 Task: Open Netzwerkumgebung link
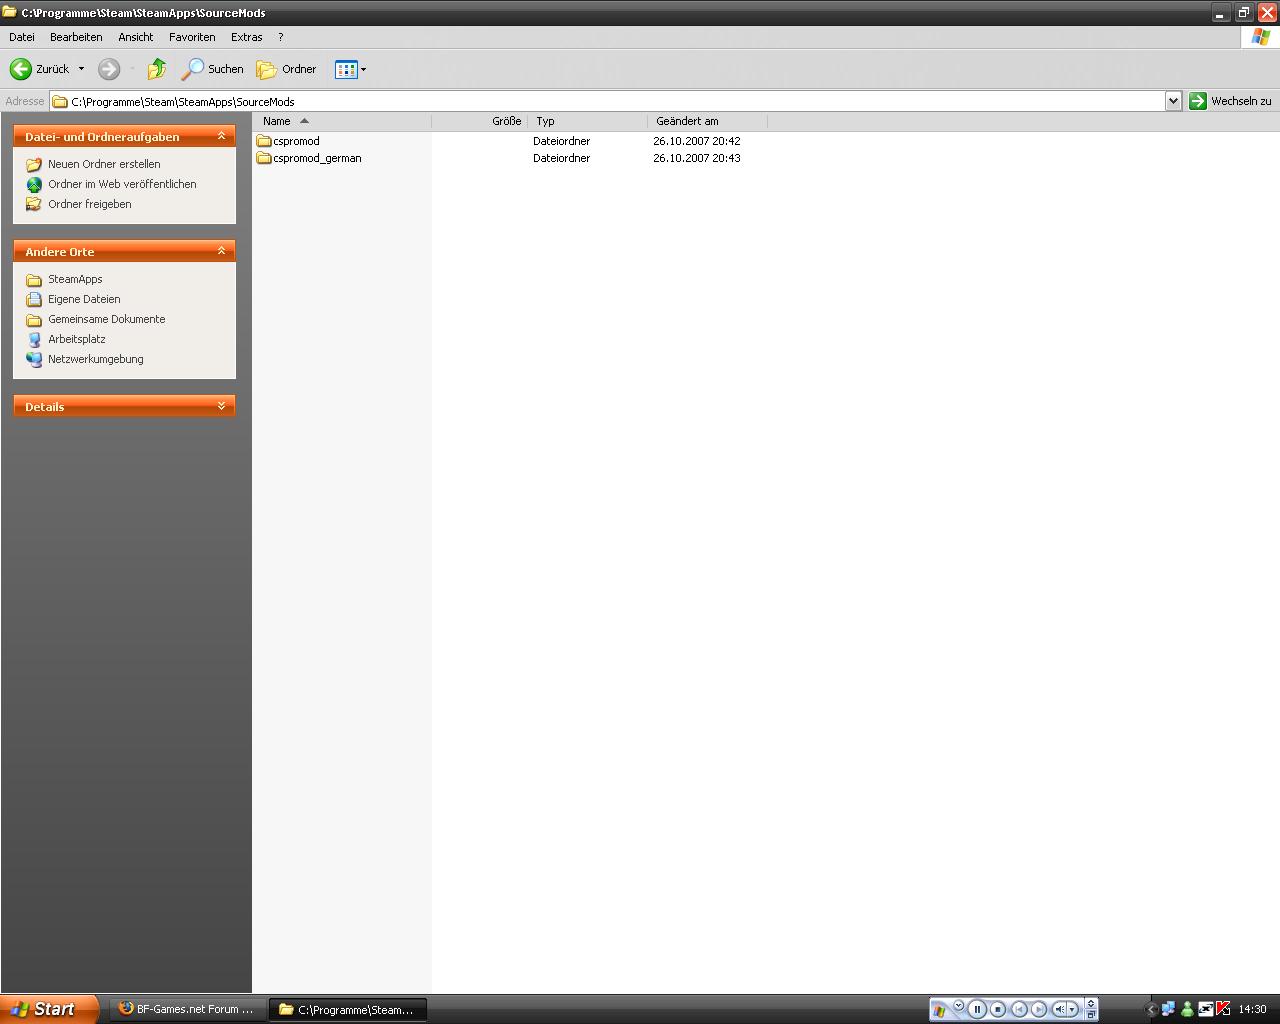pos(96,359)
